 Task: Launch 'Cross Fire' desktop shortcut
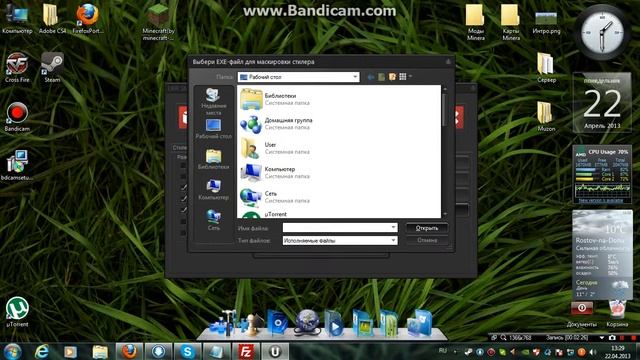(17, 67)
